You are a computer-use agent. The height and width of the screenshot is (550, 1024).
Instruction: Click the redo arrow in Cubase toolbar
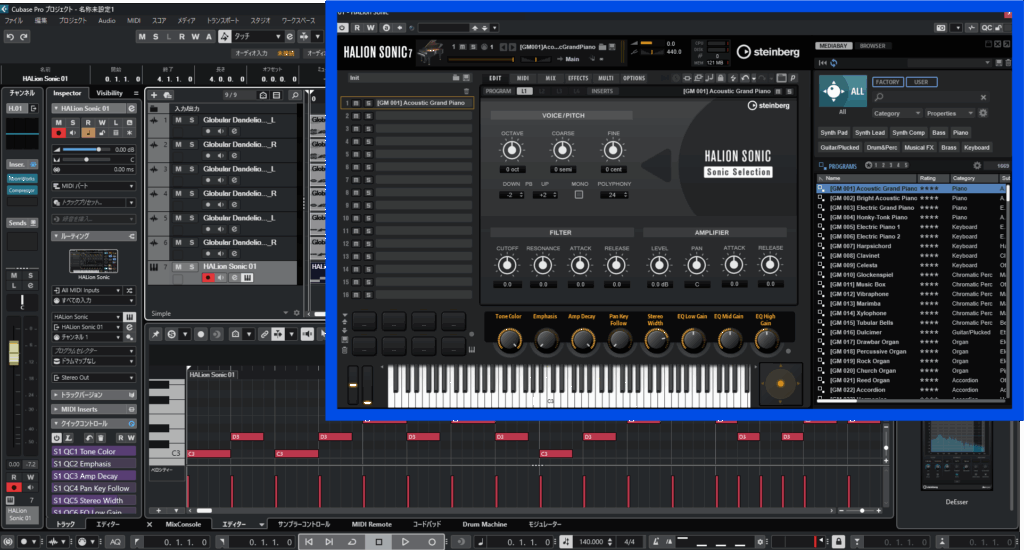click(x=24, y=37)
